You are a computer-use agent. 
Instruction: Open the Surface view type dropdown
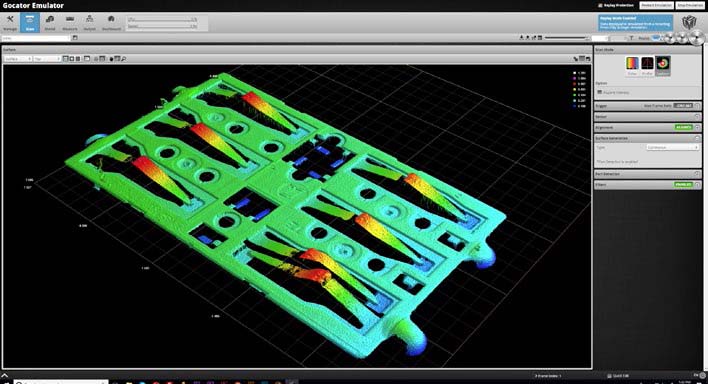click(x=18, y=59)
